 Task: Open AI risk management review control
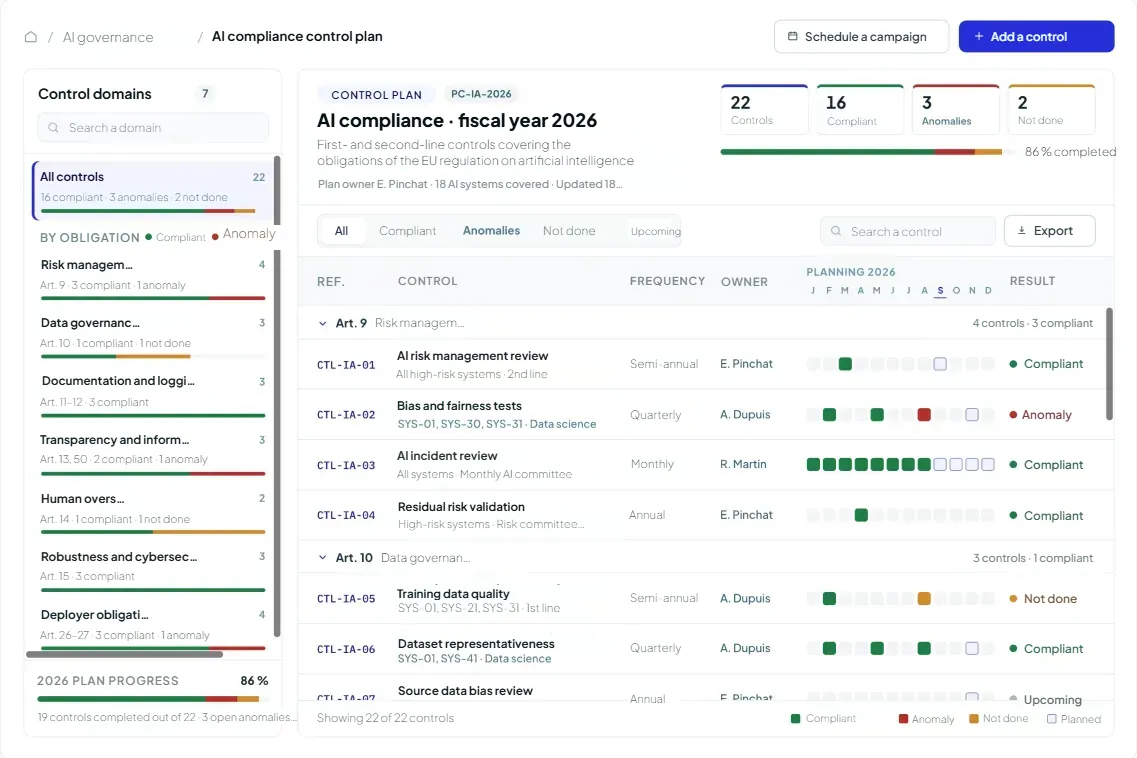pos(472,356)
